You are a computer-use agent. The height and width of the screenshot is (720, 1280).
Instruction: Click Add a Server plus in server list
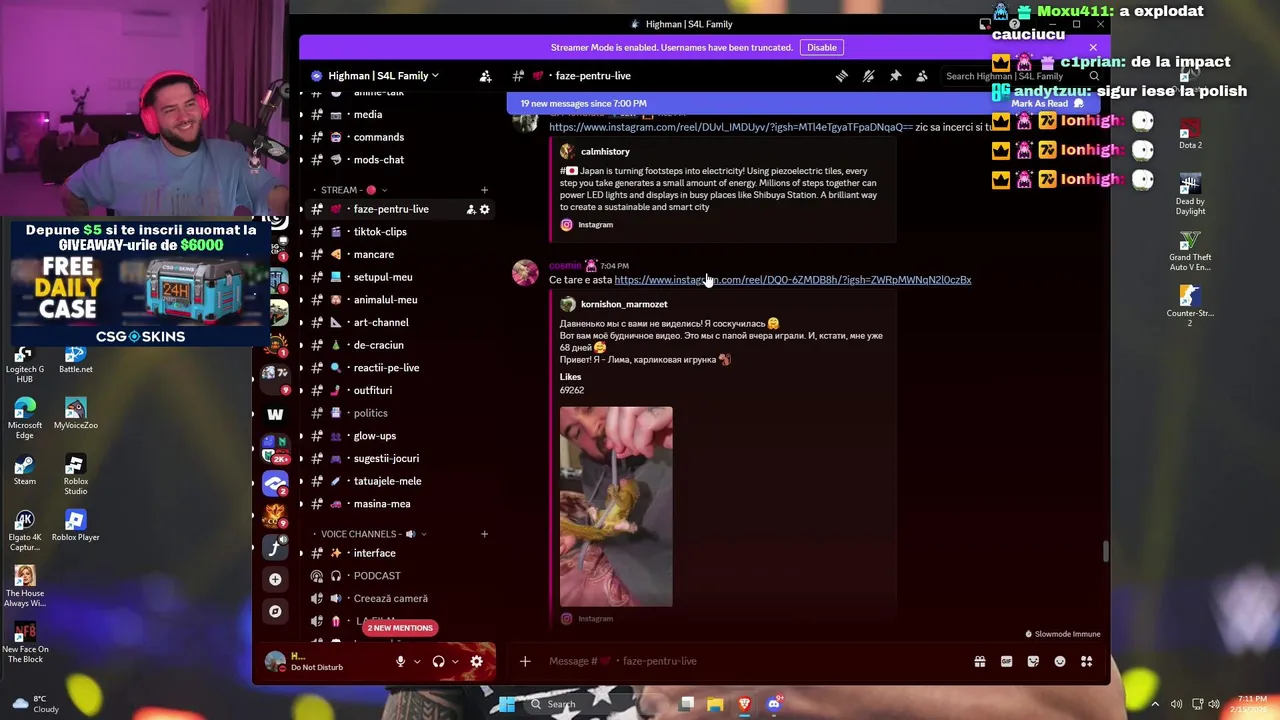click(275, 579)
